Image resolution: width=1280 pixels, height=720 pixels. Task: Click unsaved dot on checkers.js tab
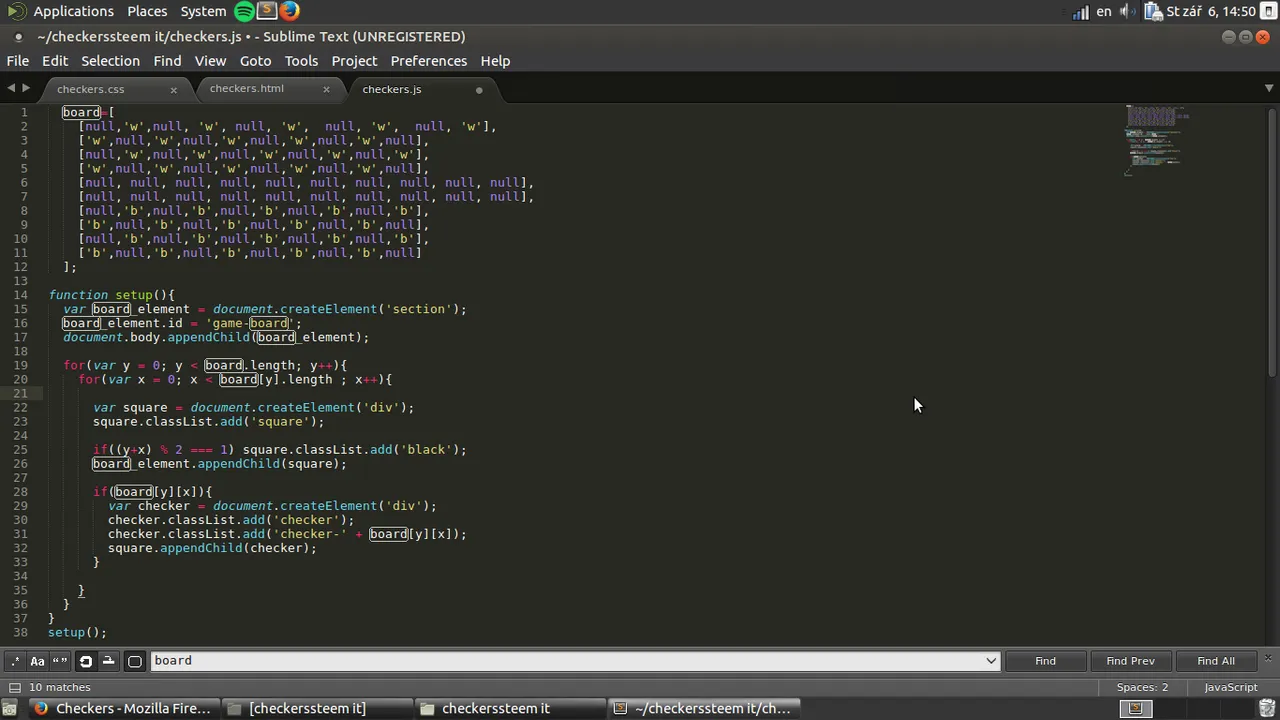pyautogui.click(x=479, y=90)
